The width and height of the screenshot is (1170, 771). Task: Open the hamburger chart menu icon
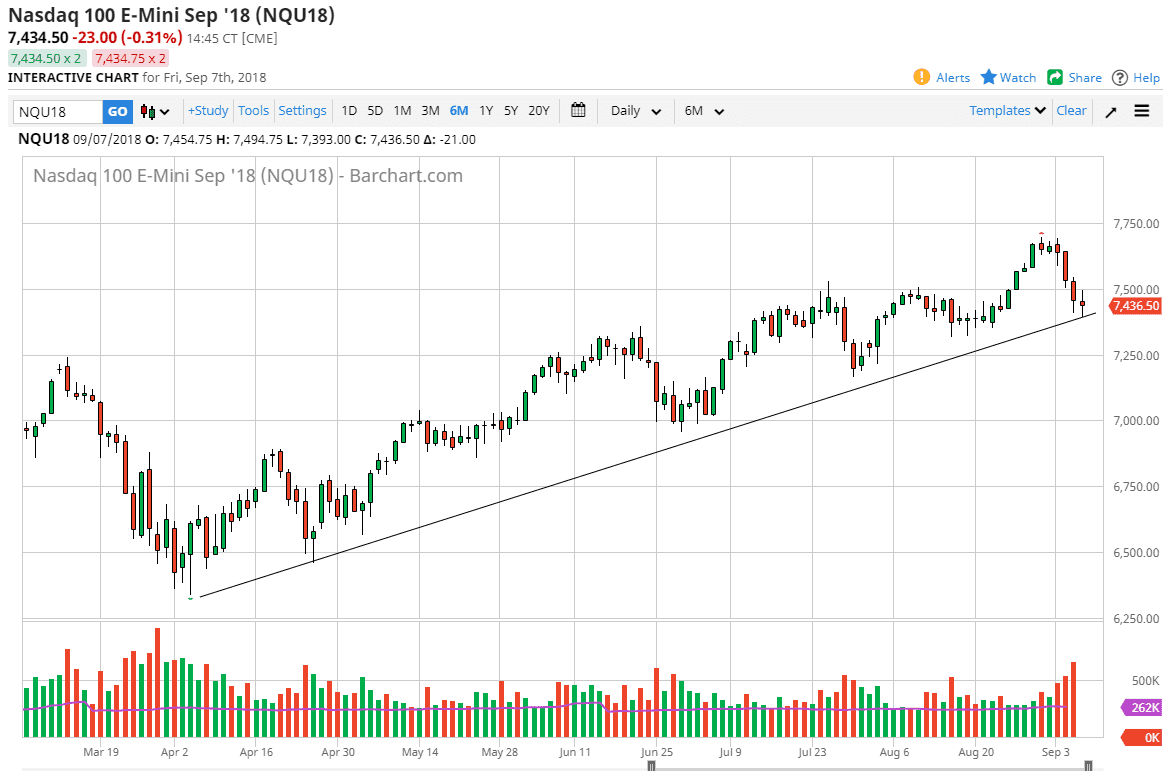coord(1141,111)
